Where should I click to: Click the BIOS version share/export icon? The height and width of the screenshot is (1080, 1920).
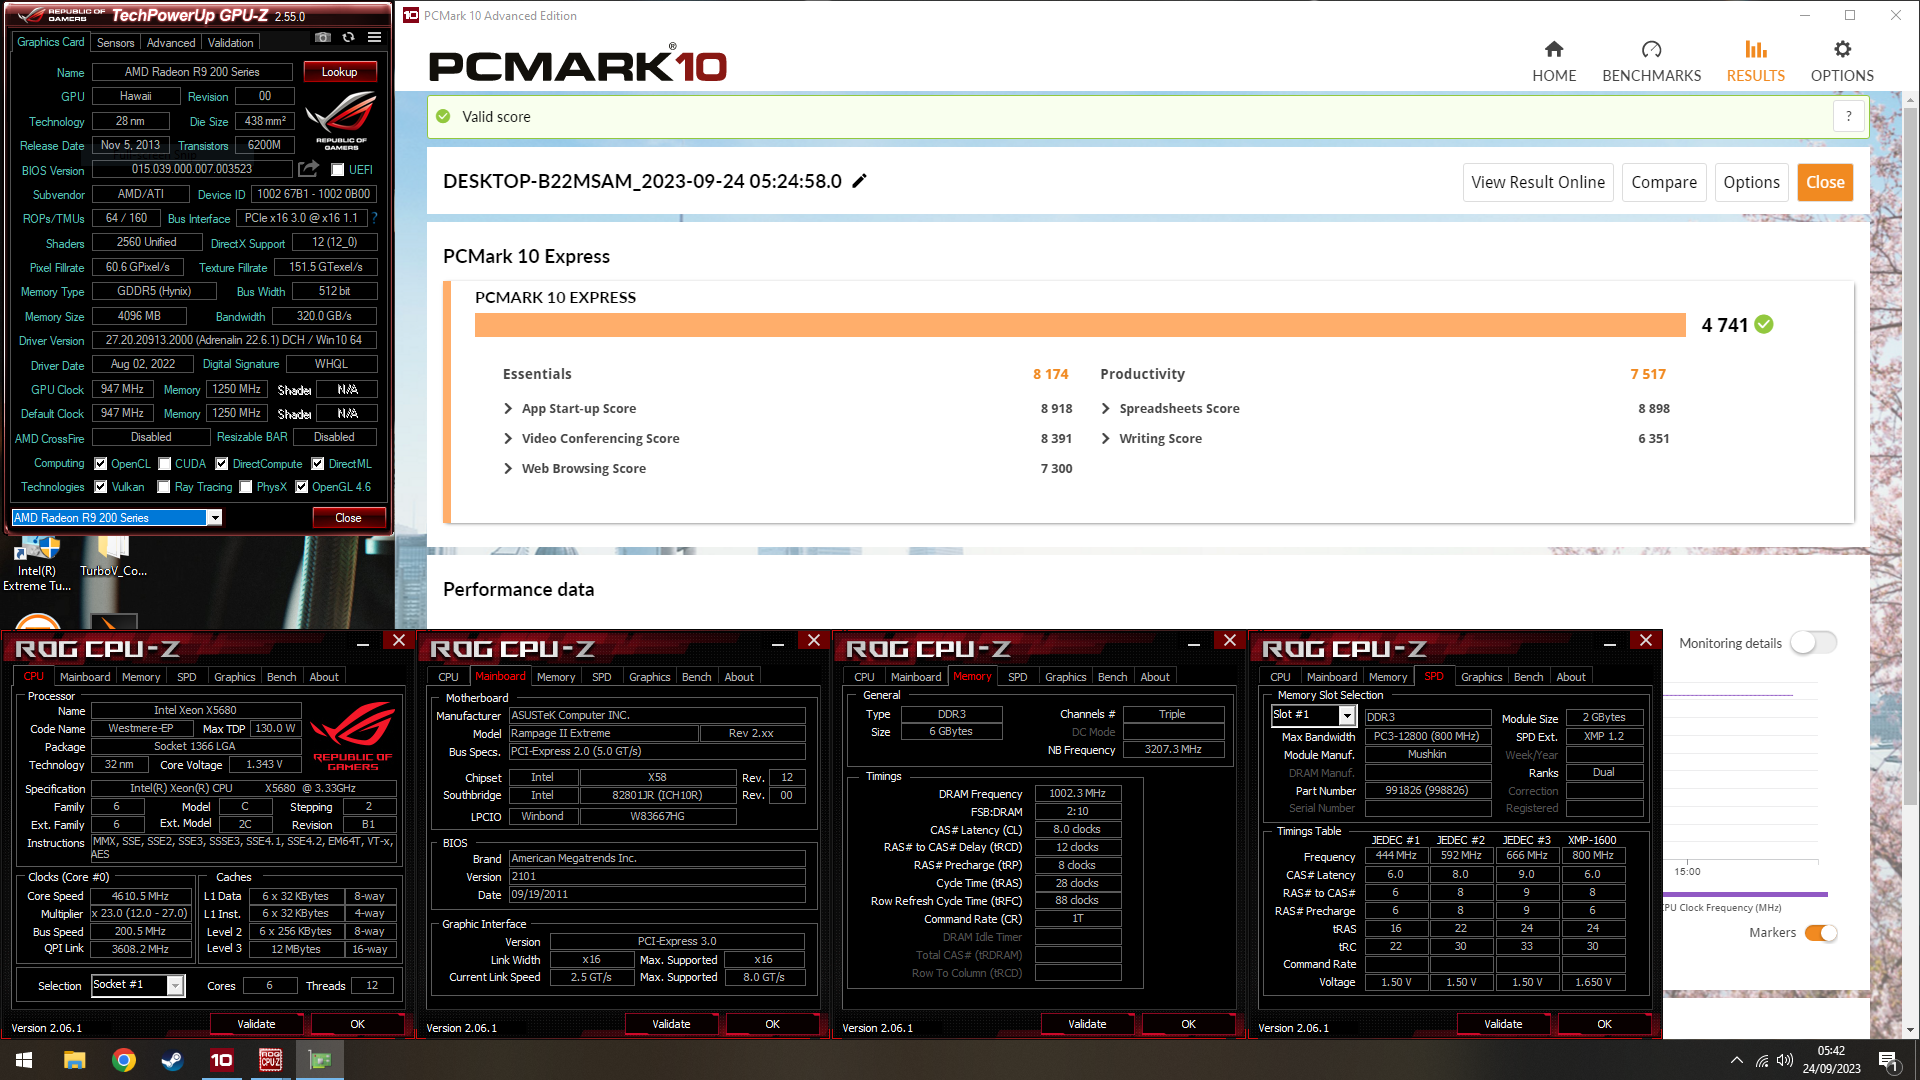[308, 169]
